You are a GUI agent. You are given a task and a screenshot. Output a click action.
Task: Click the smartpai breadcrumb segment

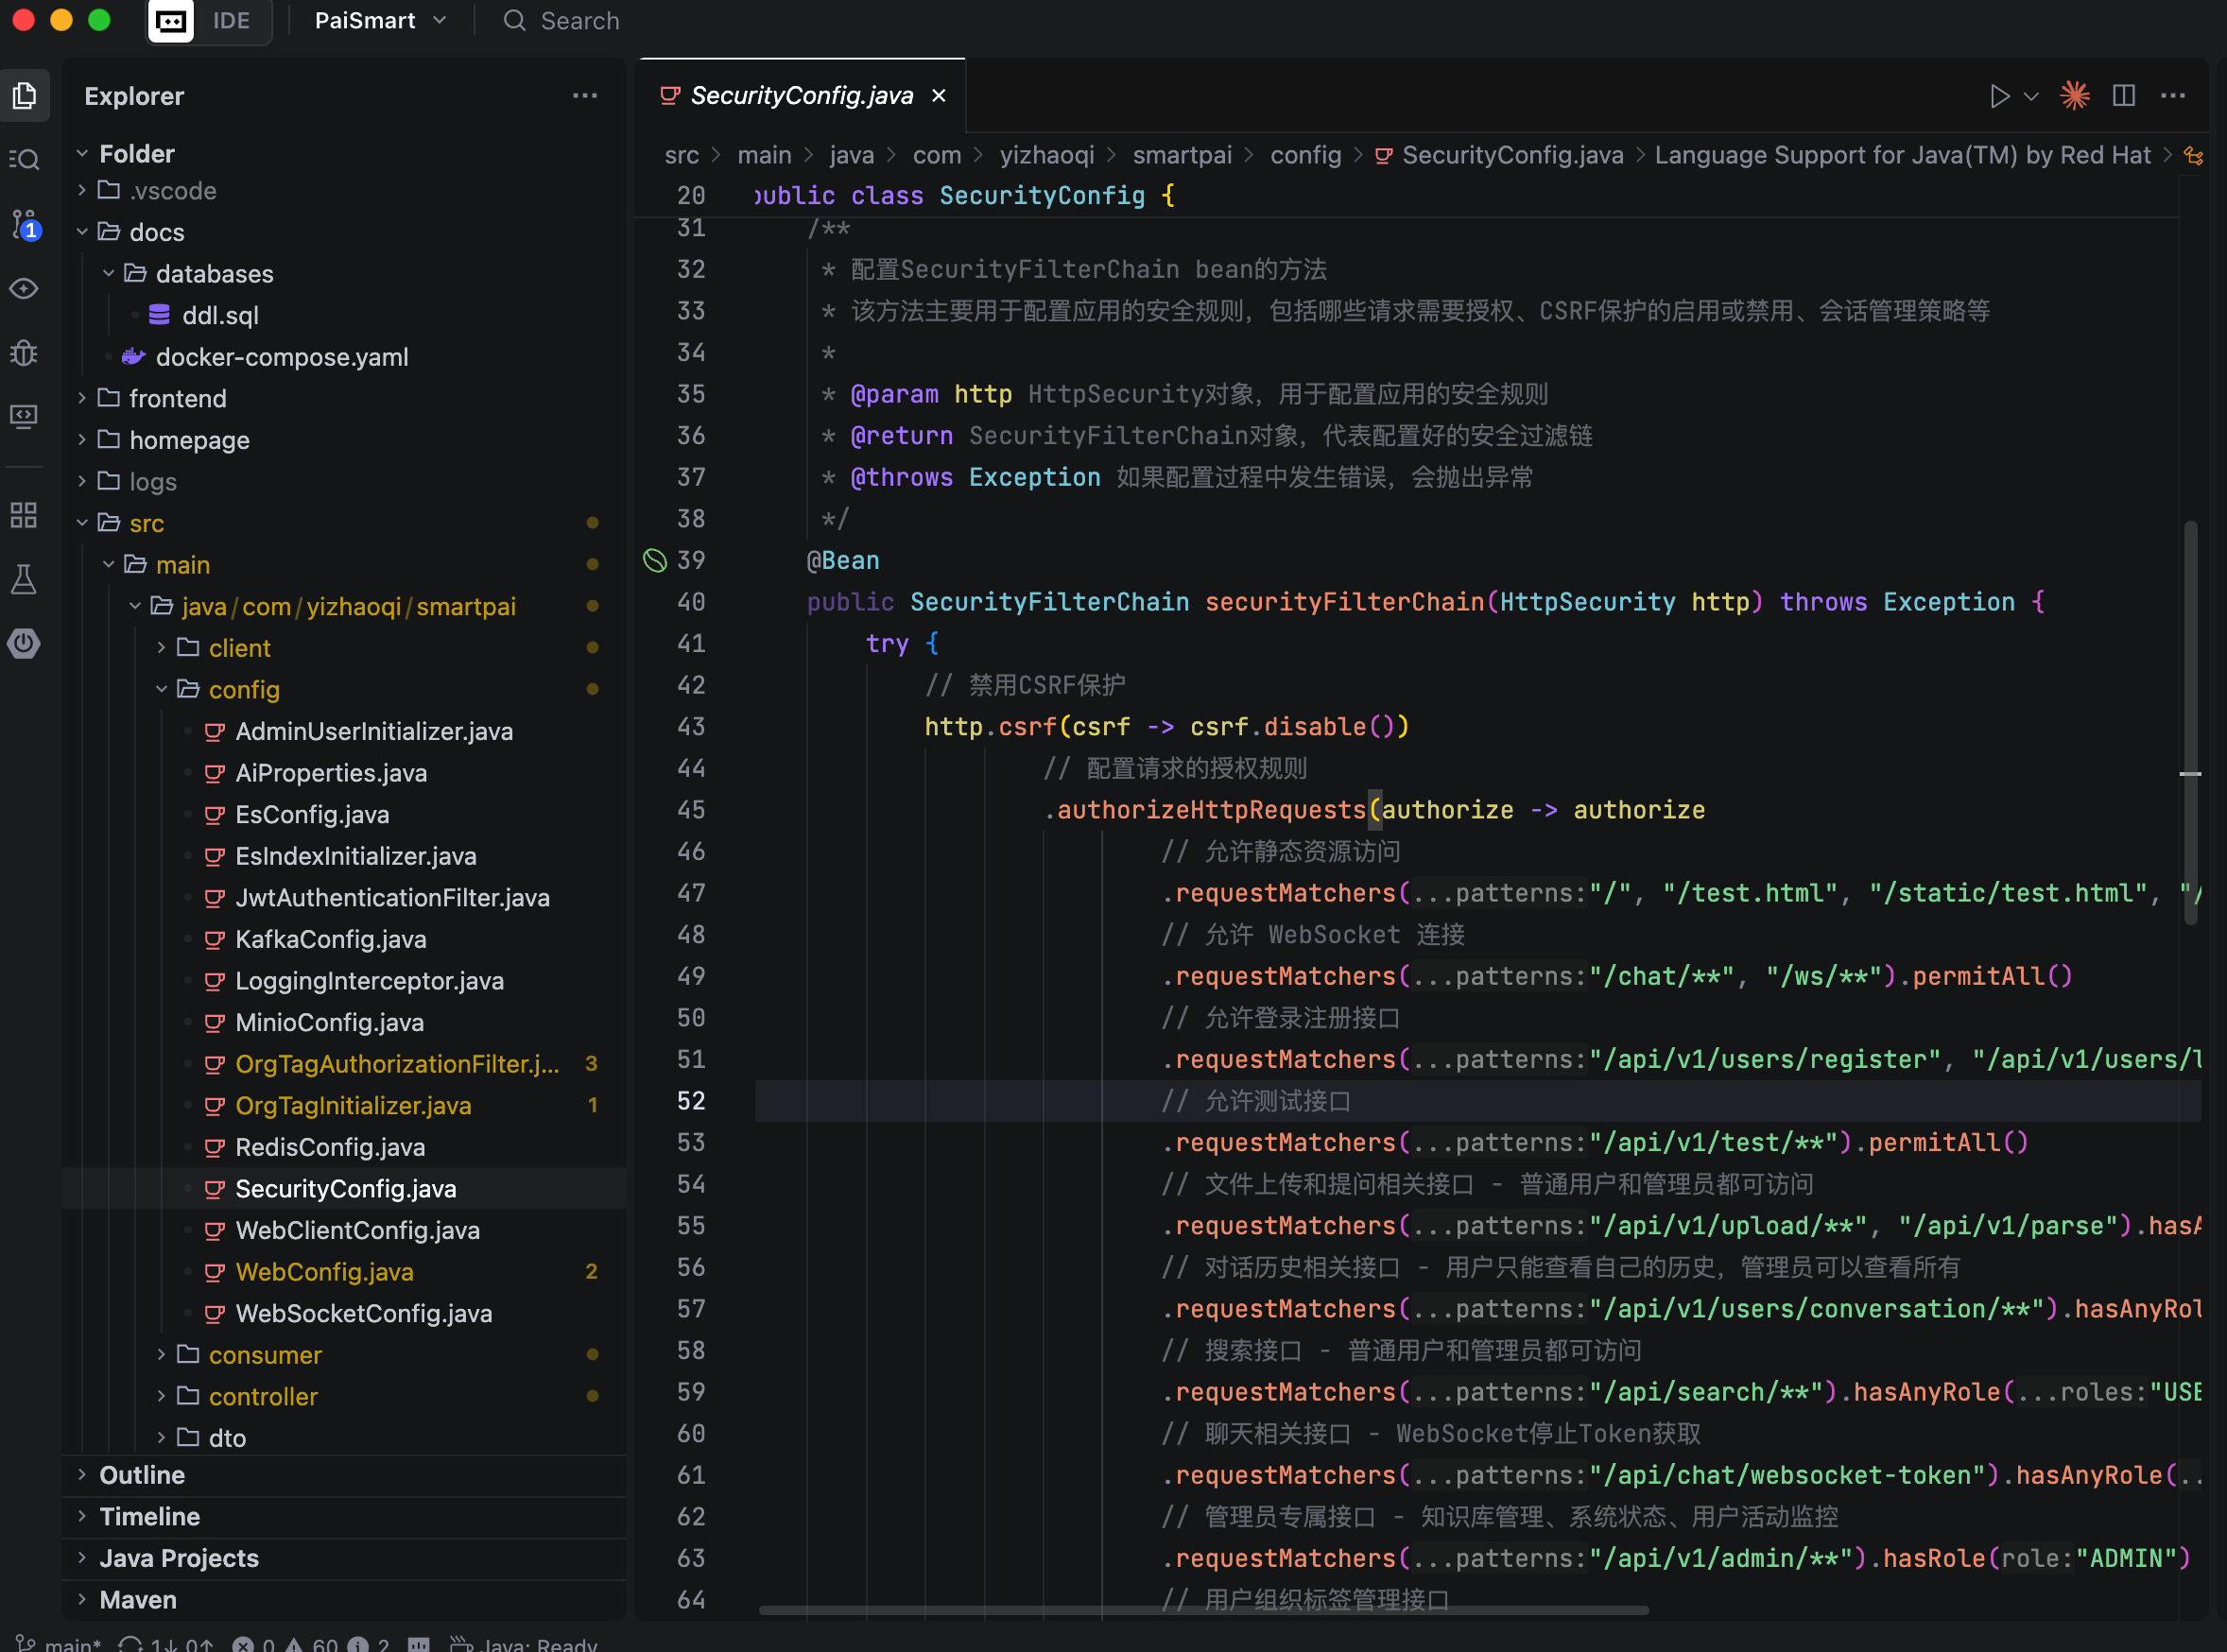click(1181, 155)
